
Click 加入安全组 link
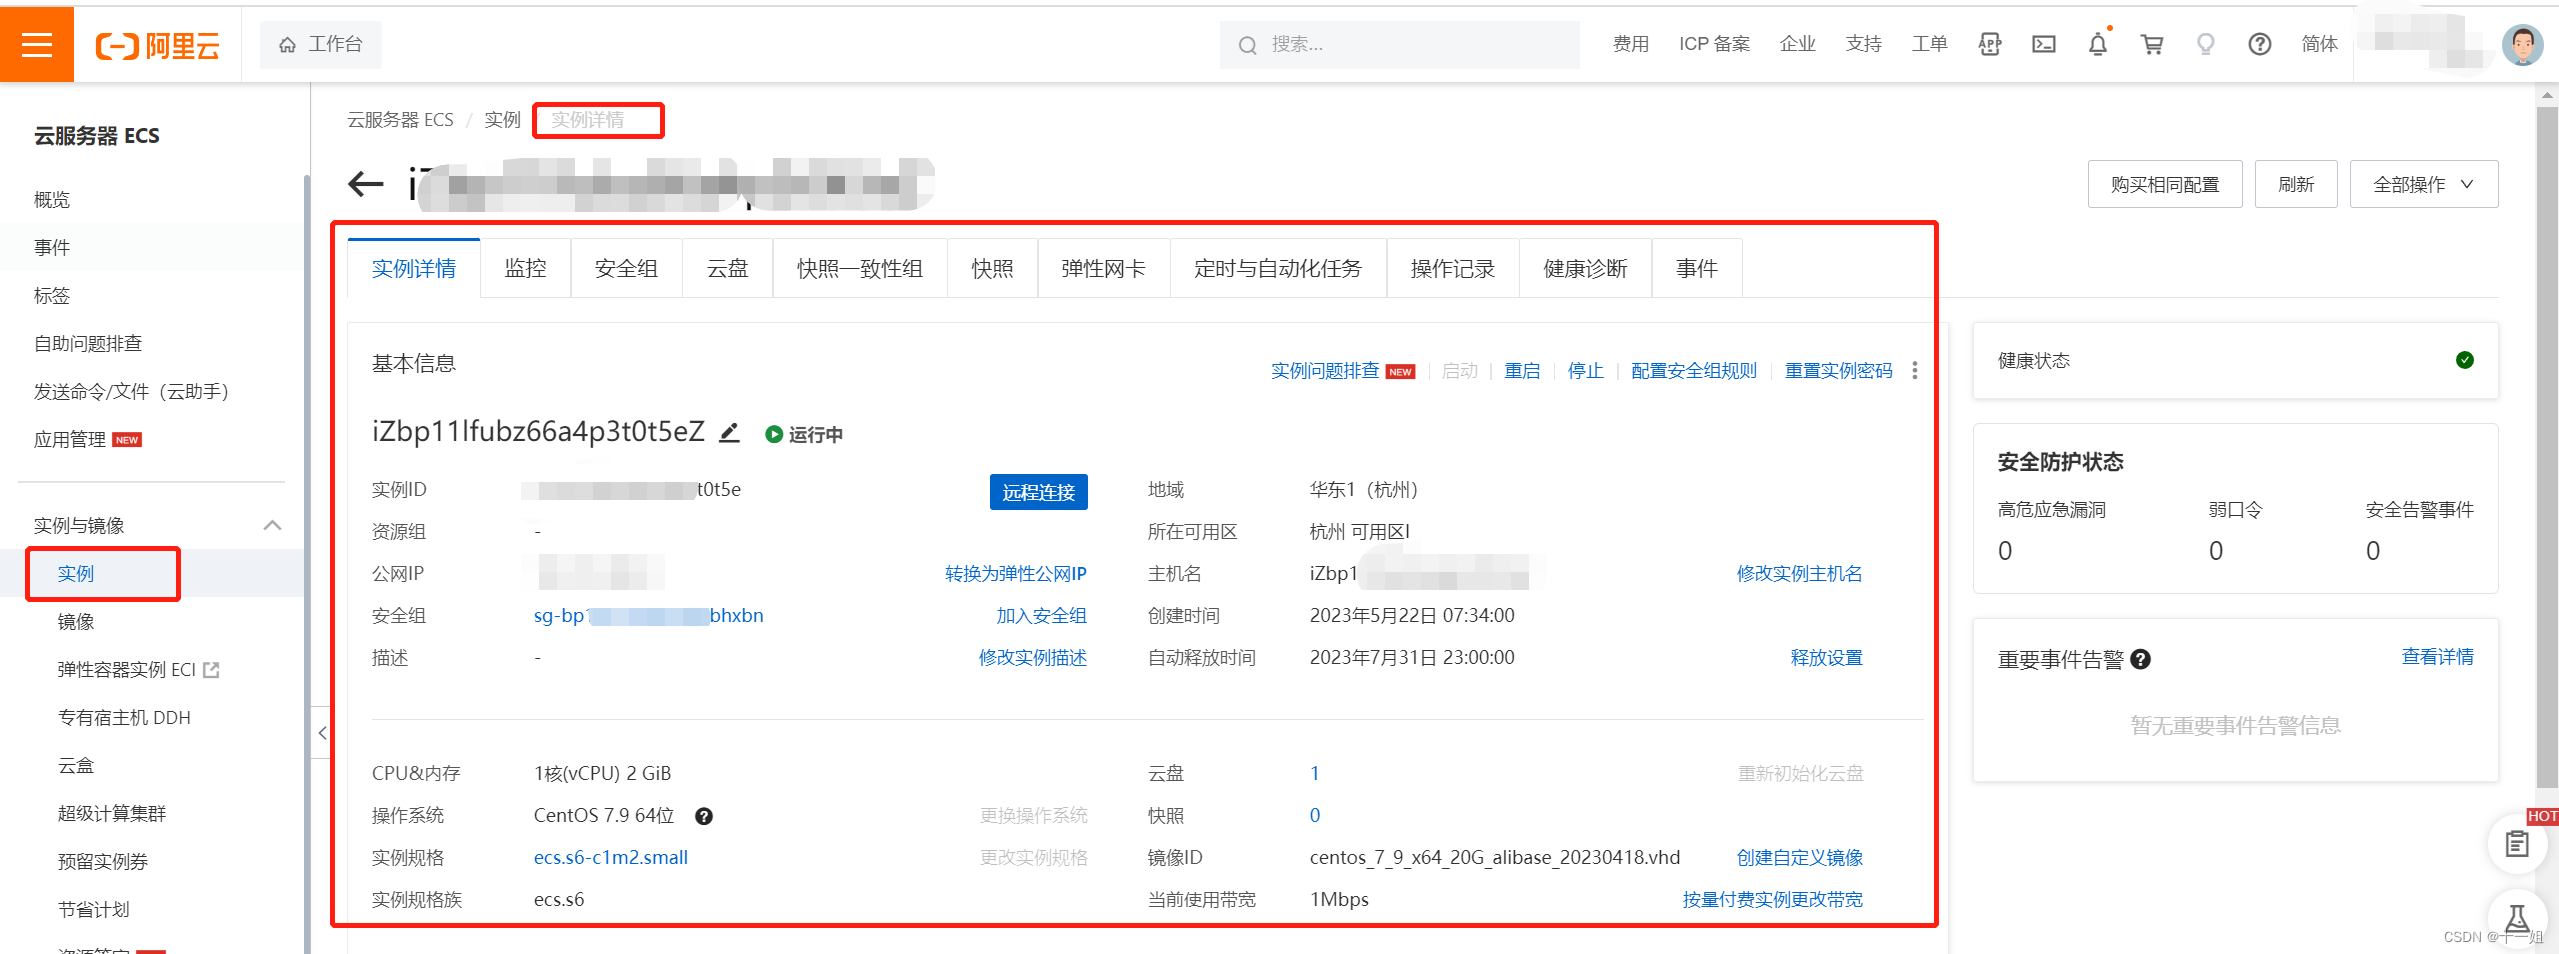tap(1041, 616)
